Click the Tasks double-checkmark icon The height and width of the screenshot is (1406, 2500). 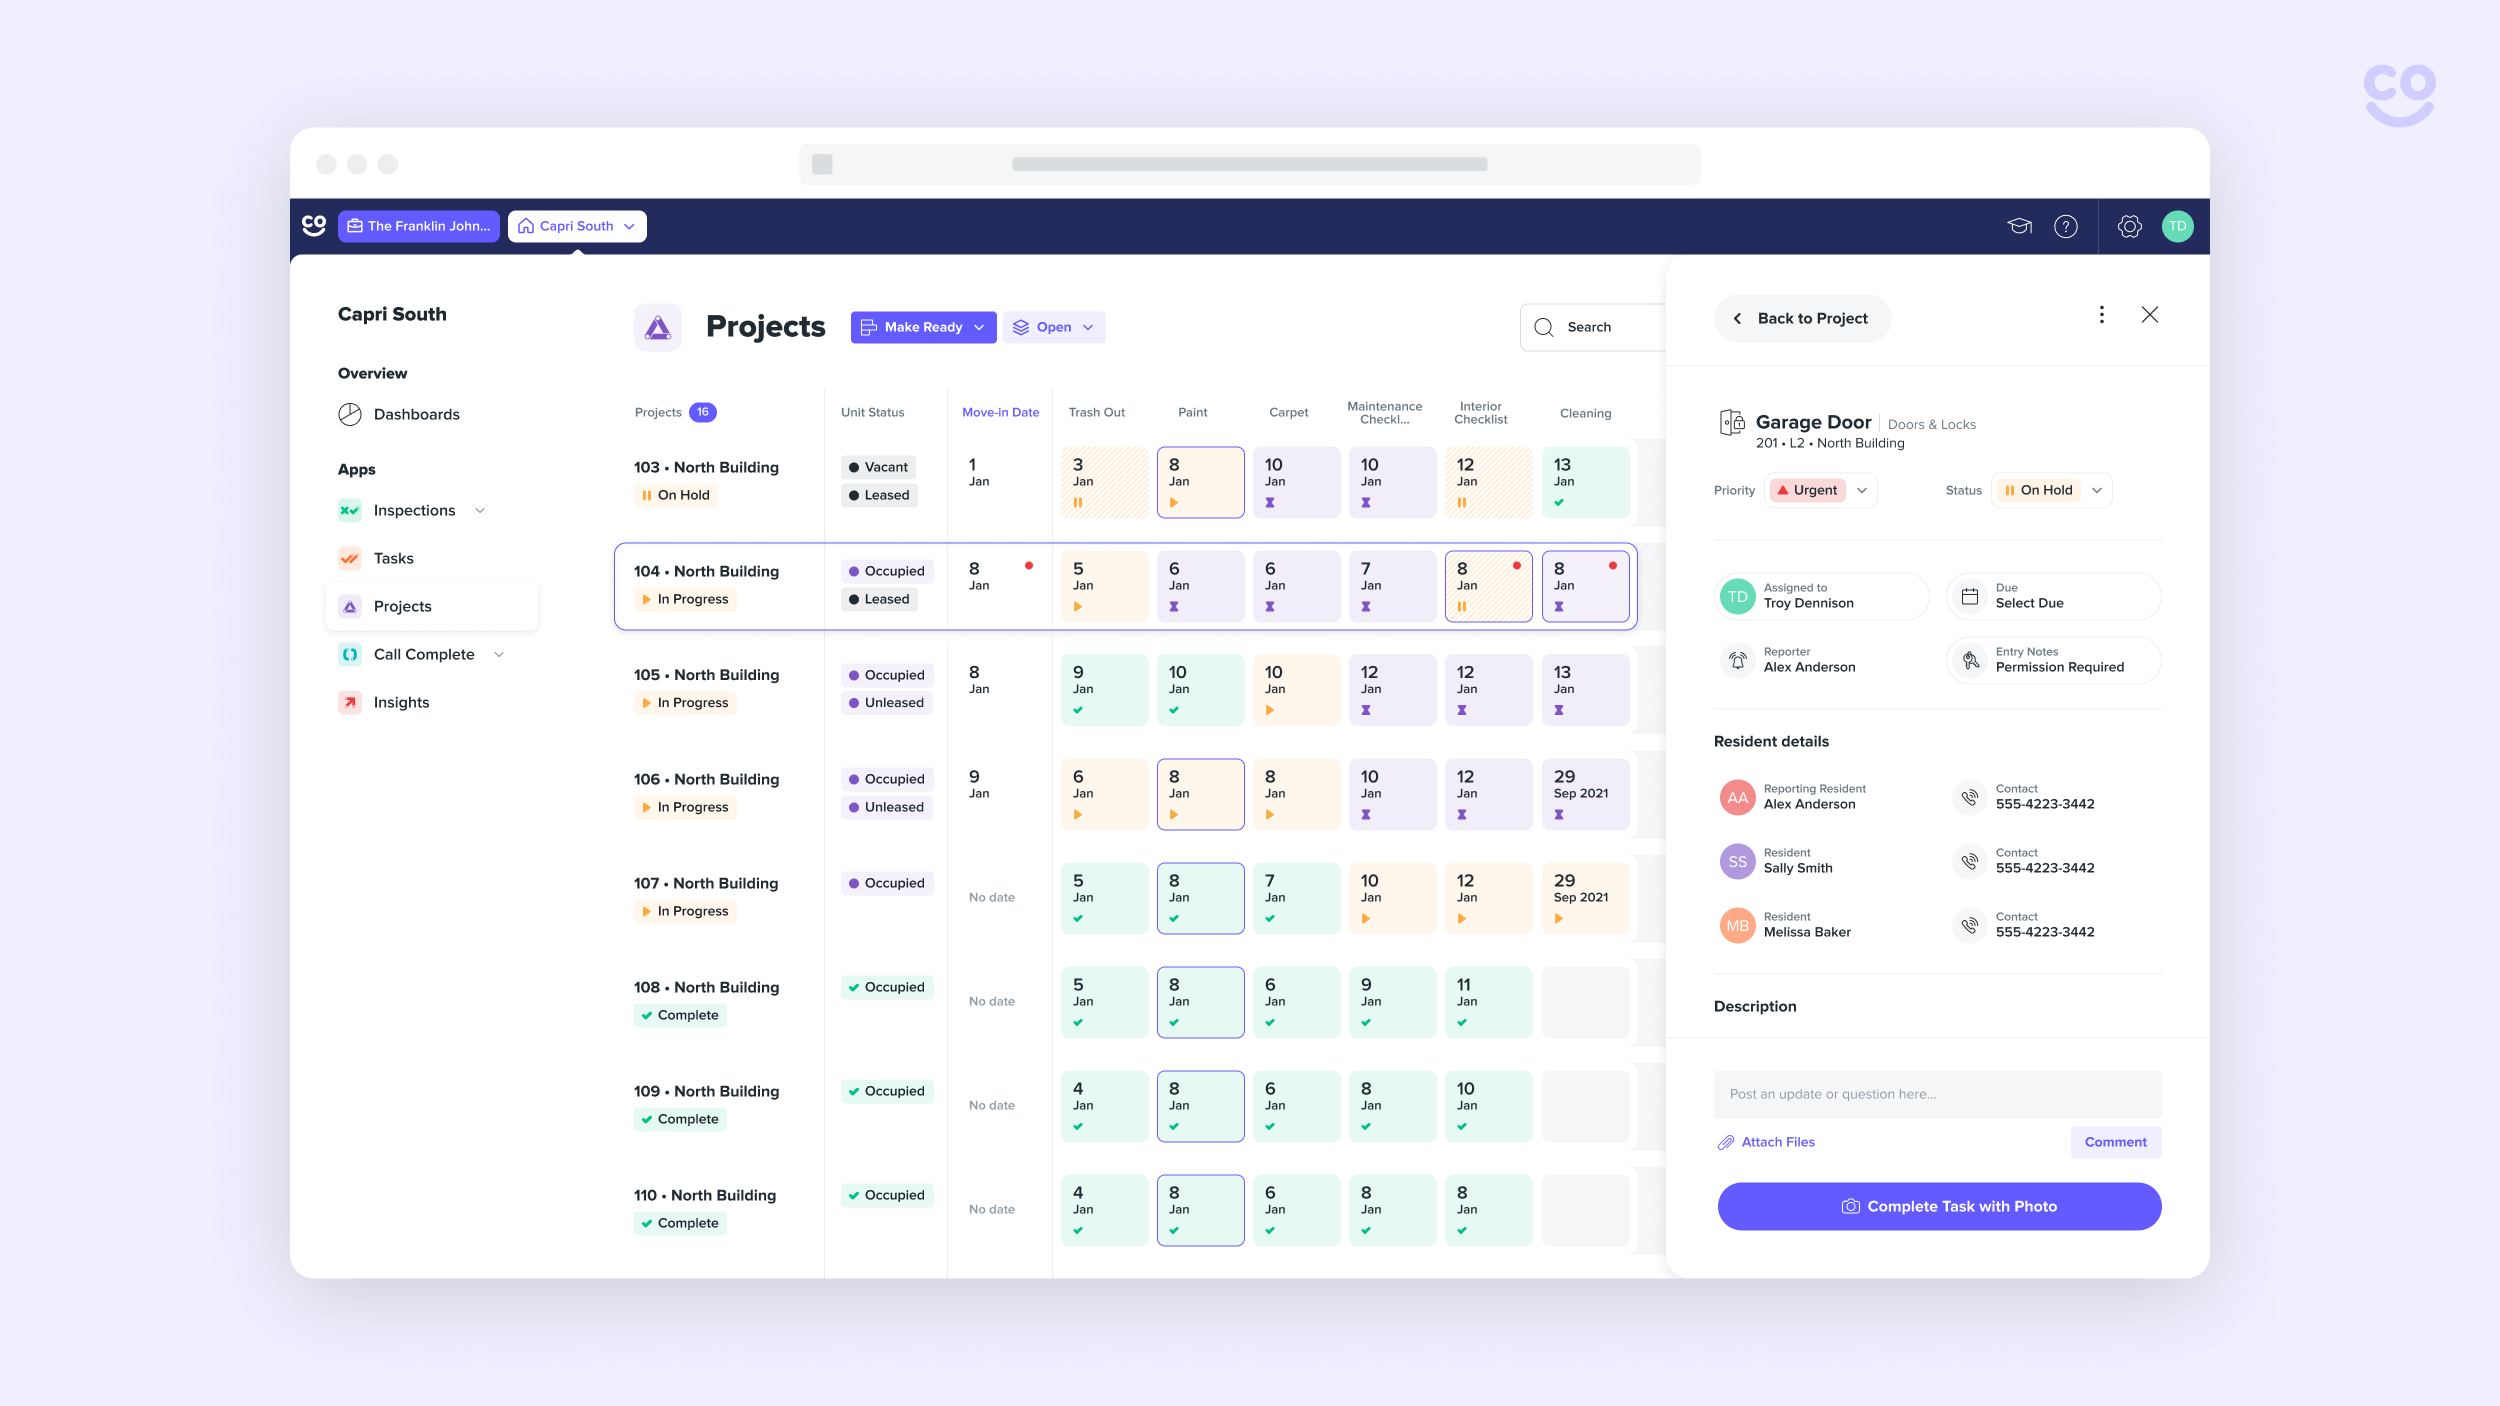pyautogui.click(x=350, y=558)
